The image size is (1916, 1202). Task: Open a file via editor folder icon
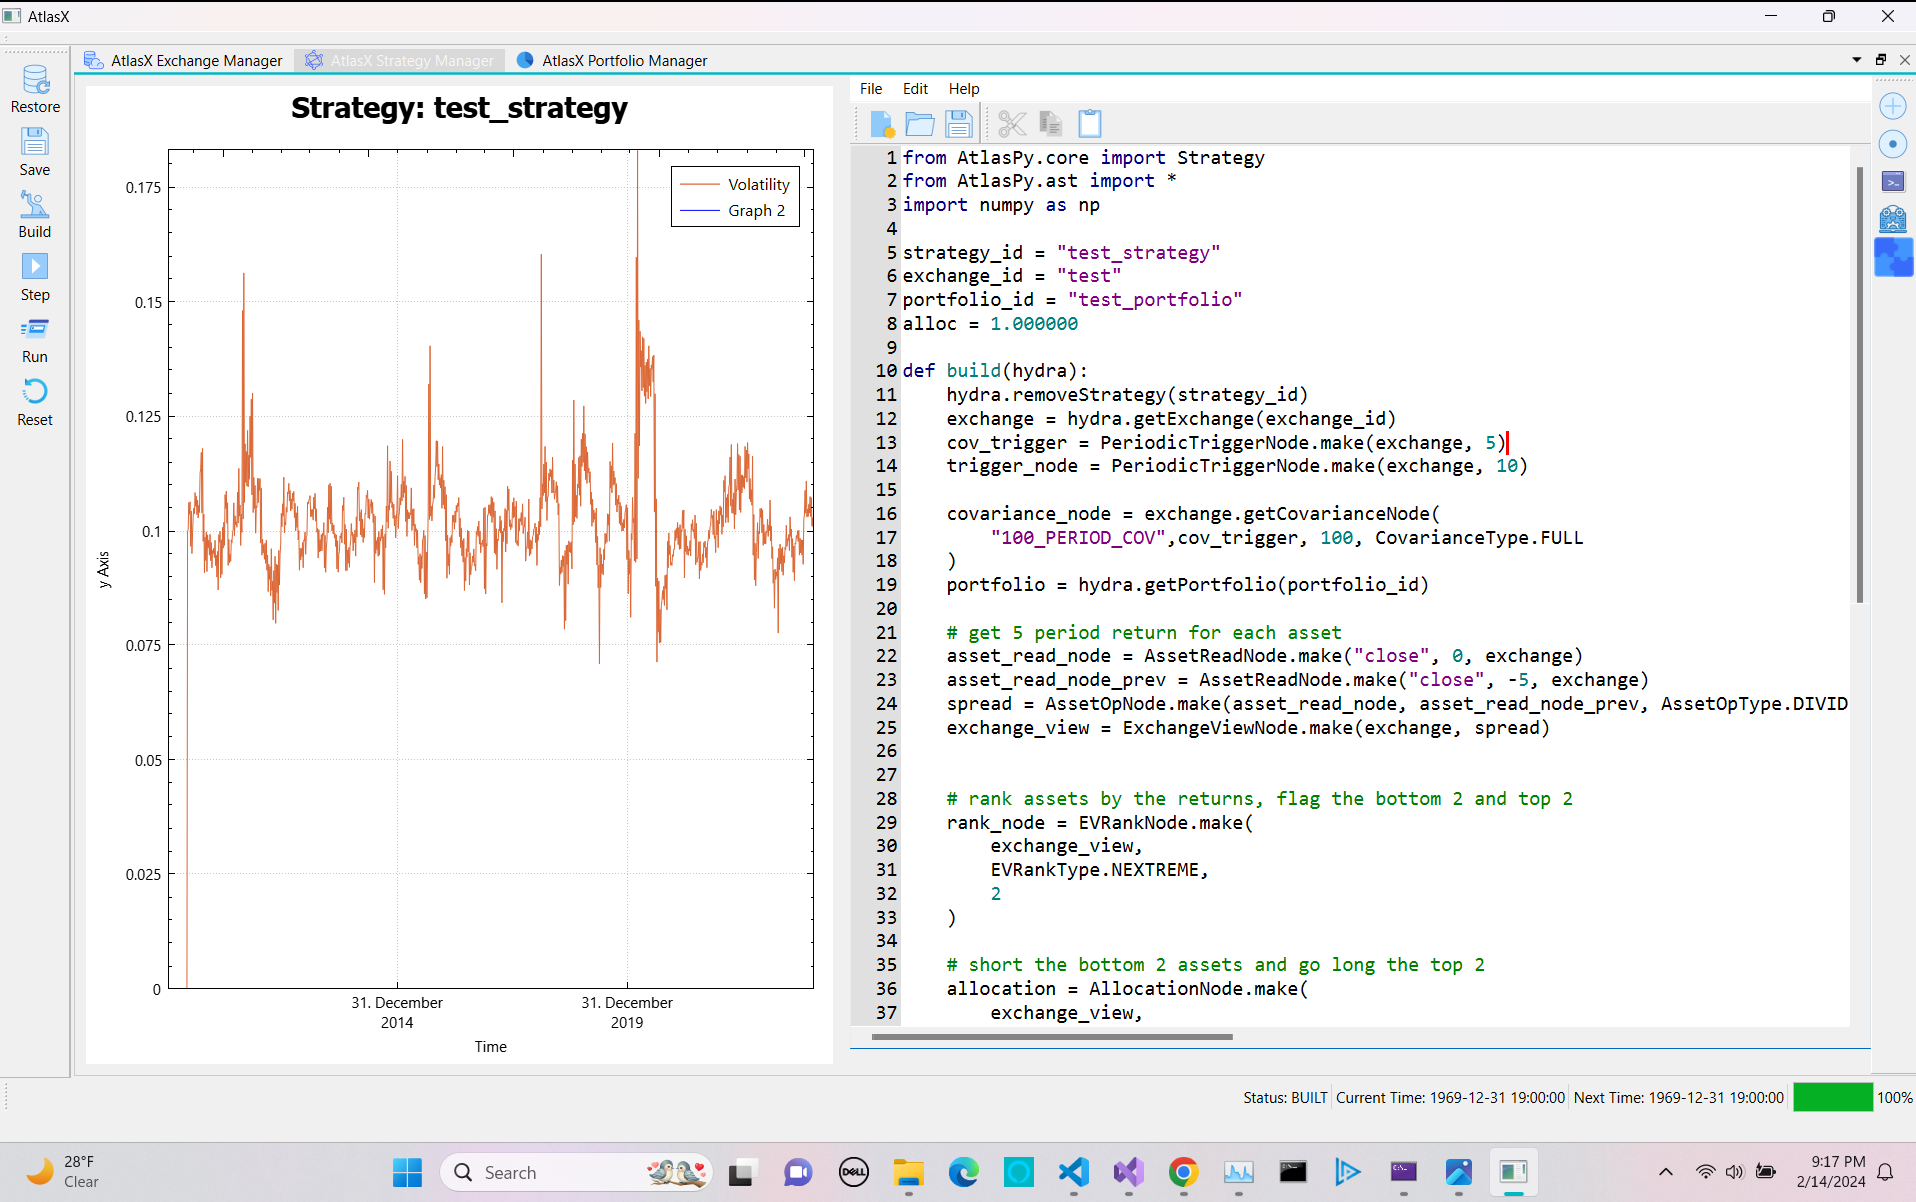pyautogui.click(x=920, y=124)
